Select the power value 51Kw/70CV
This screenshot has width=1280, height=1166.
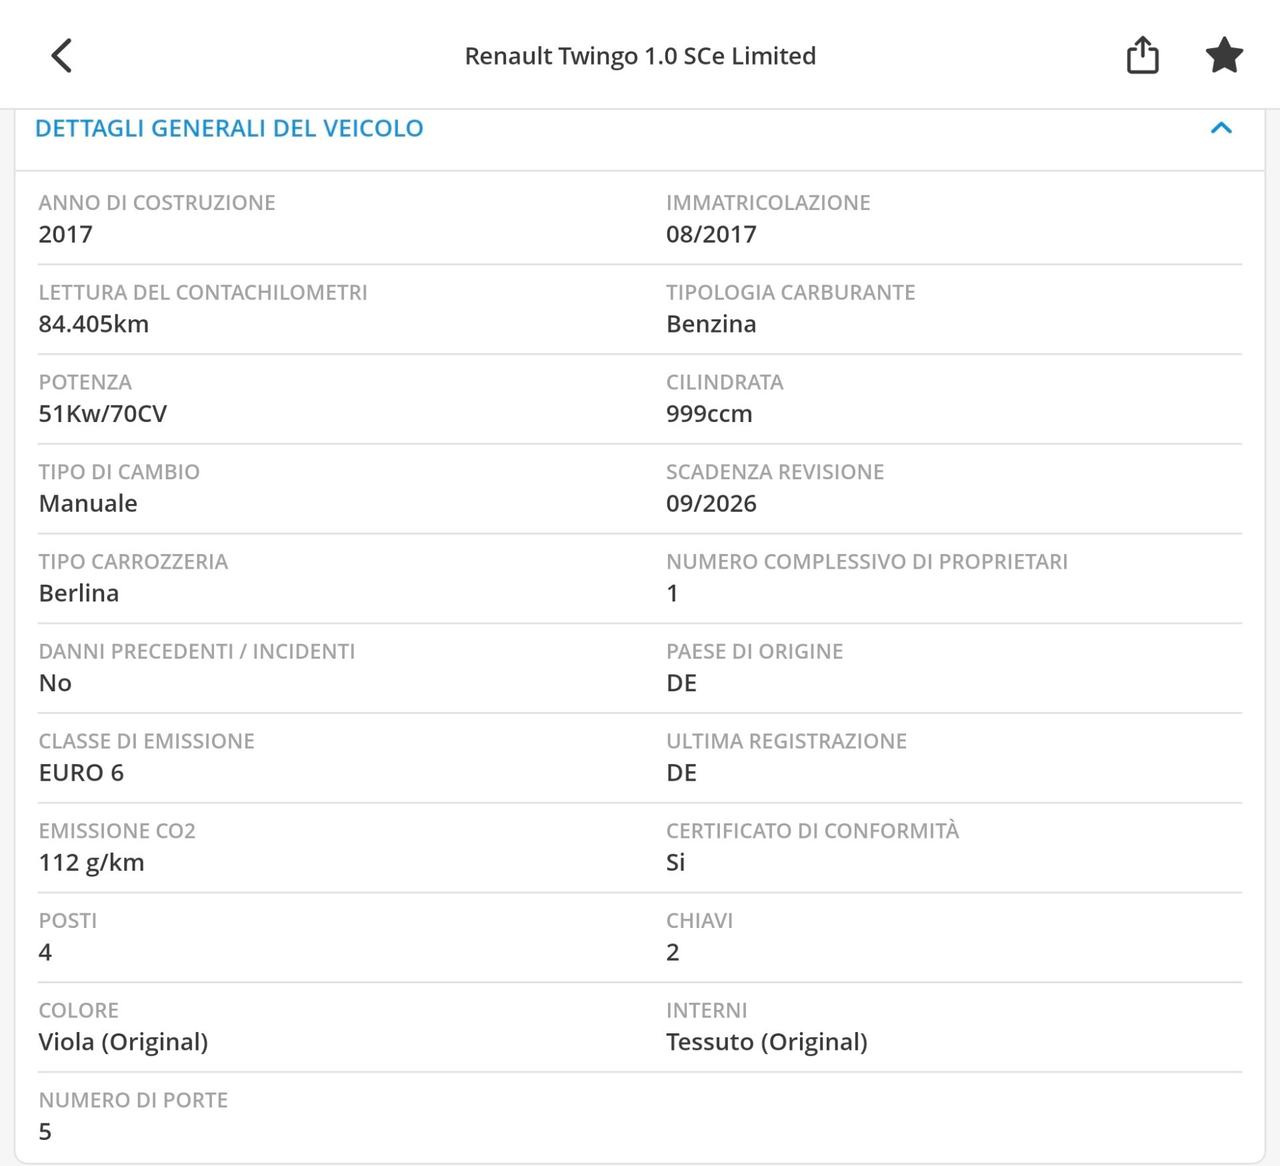(x=103, y=414)
